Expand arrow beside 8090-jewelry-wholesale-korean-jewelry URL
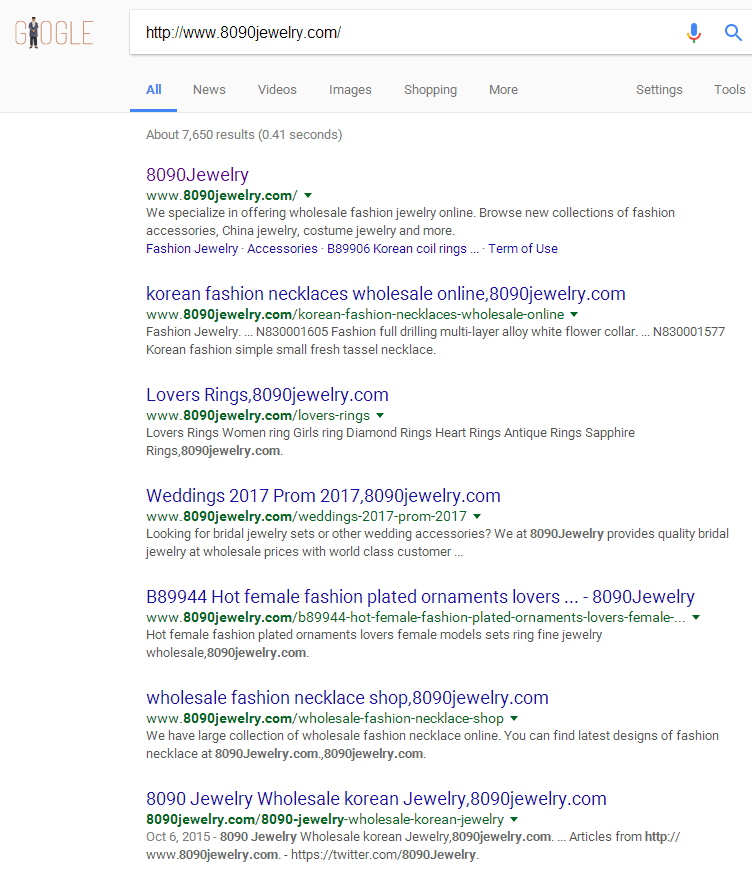This screenshot has width=752, height=873. click(x=514, y=820)
